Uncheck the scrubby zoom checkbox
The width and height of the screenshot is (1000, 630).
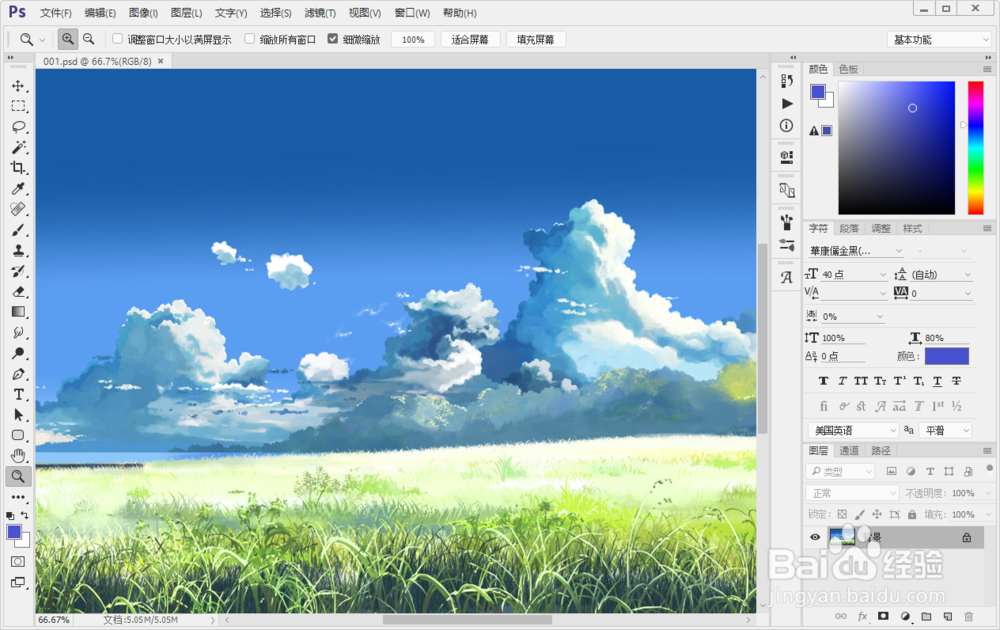(x=333, y=39)
